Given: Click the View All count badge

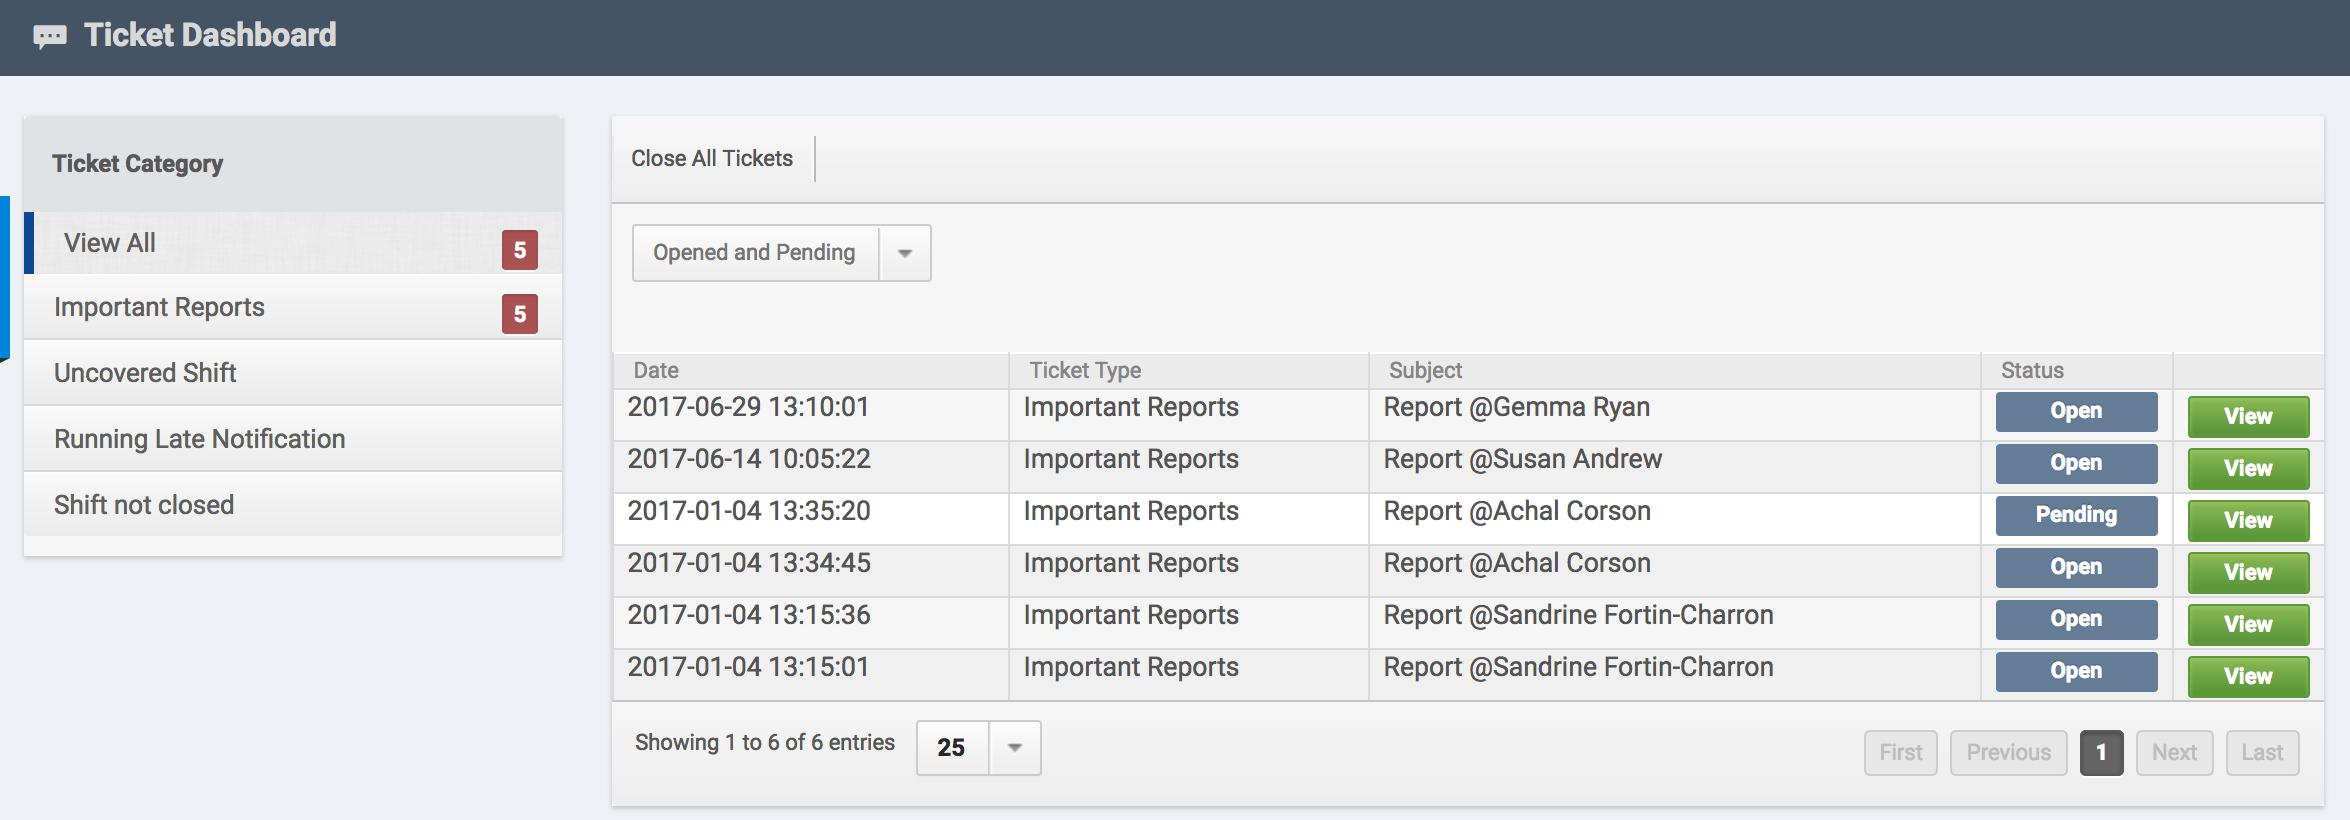Looking at the screenshot, I should (x=519, y=250).
